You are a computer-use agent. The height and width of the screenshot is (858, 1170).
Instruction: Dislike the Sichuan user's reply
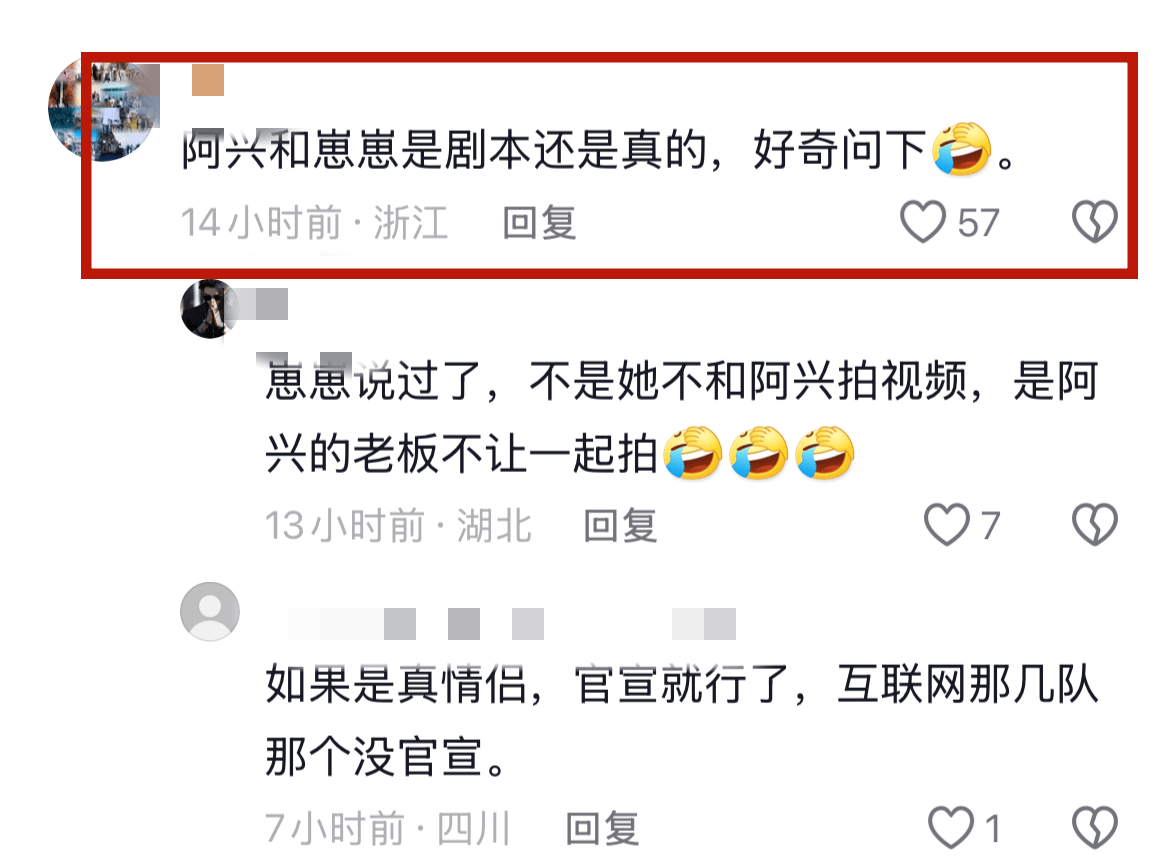click(1095, 828)
